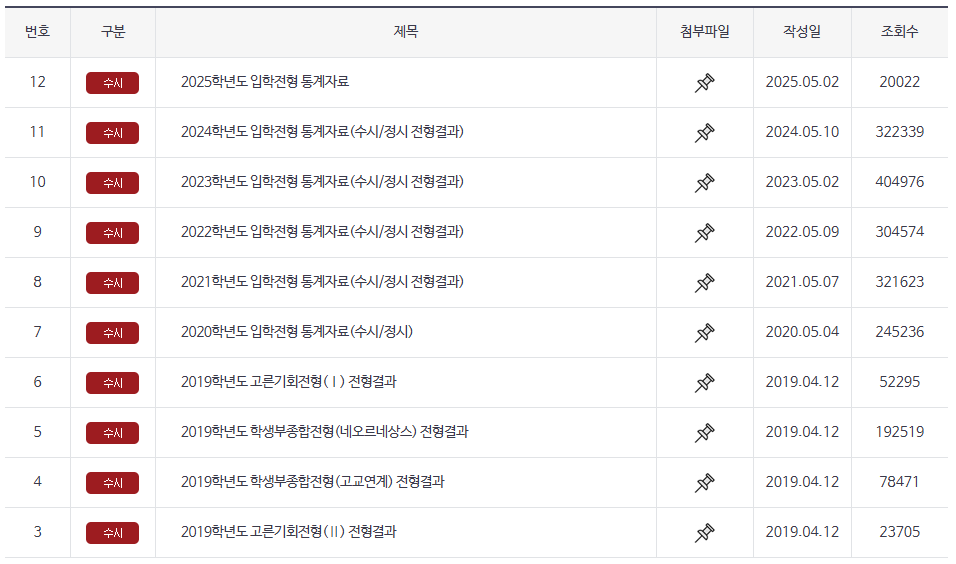Open 2020학년도 입학전형 통계자료(수시/정시) post
This screenshot has height=564, width=956.
pyautogui.click(x=297, y=332)
